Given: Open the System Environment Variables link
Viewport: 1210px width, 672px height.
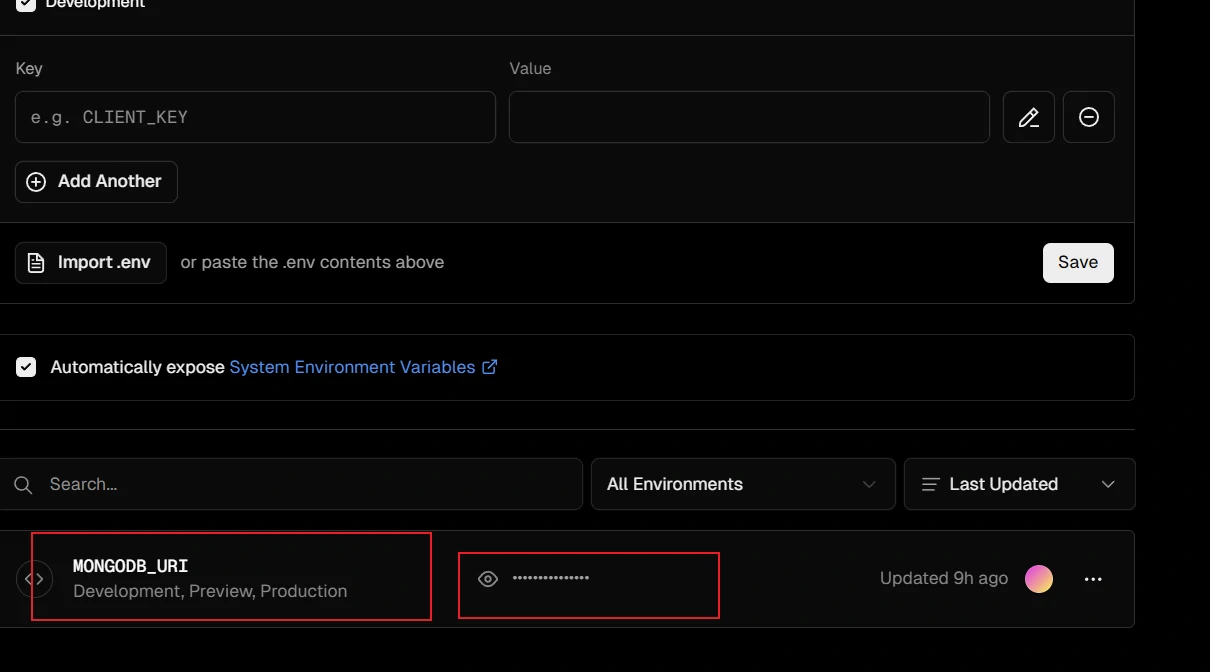Looking at the screenshot, I should pyautogui.click(x=352, y=367).
